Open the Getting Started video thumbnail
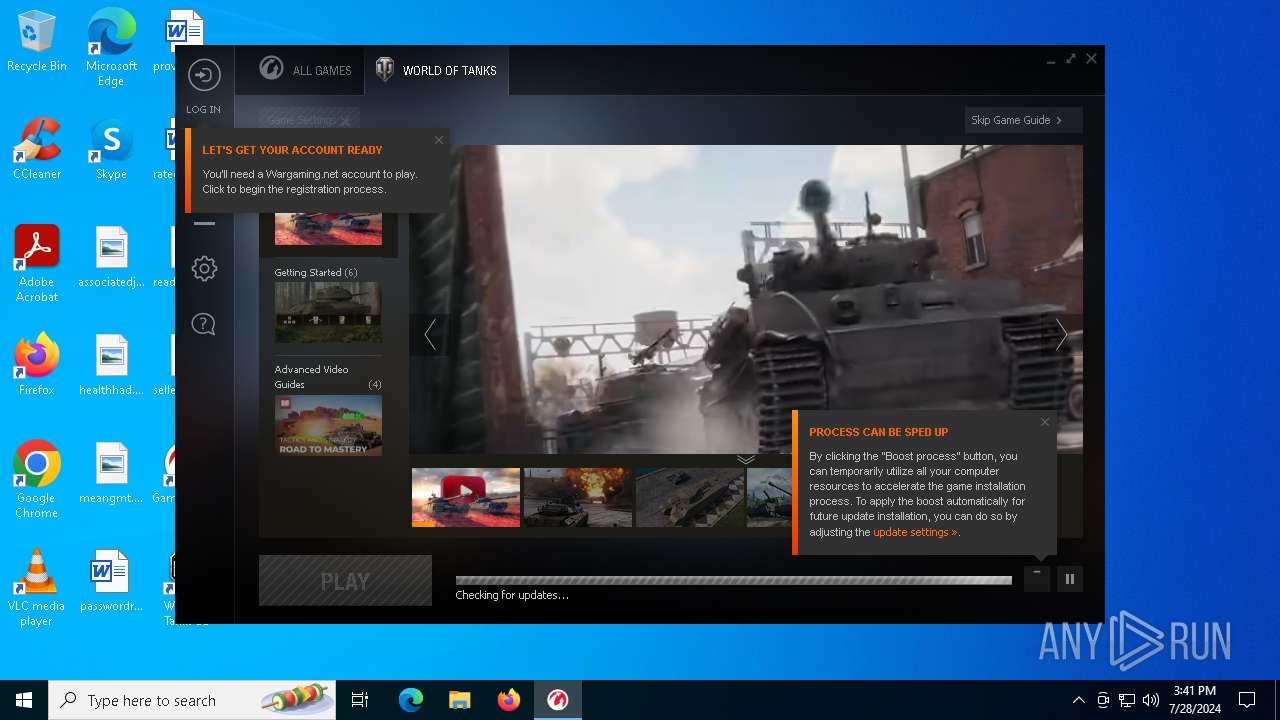The height and width of the screenshot is (720, 1280). [328, 312]
